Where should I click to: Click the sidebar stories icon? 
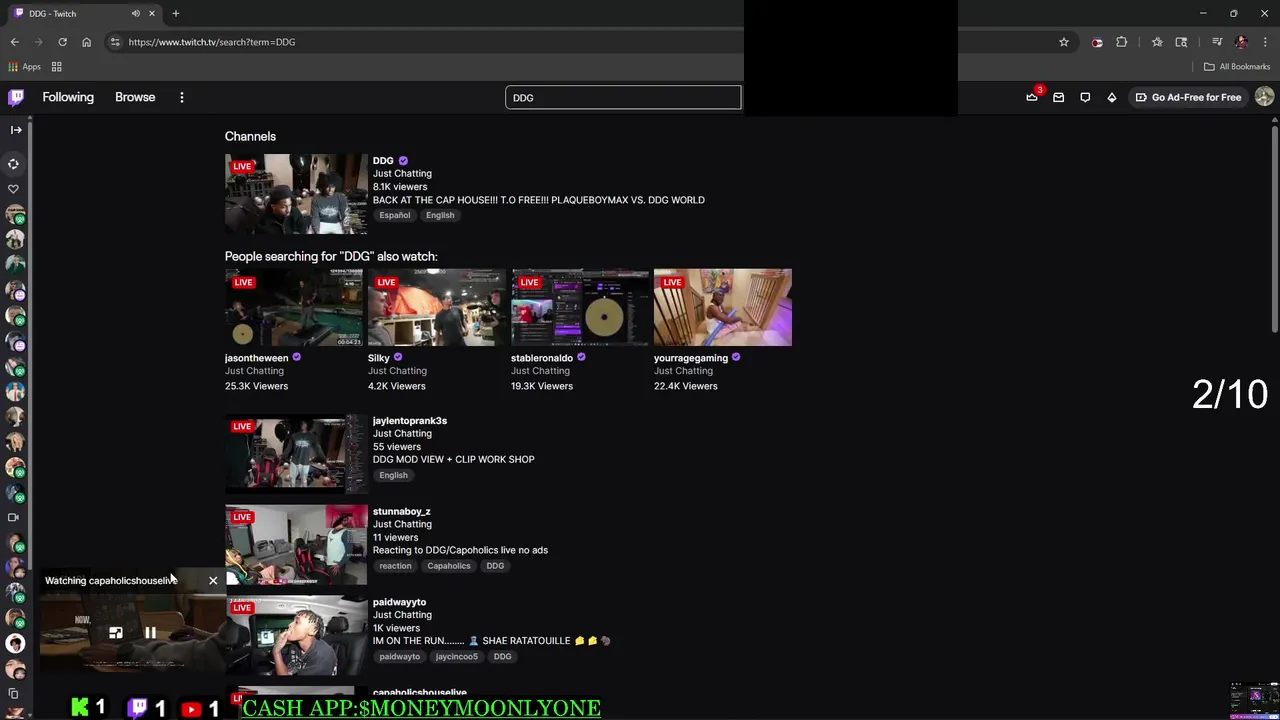click(13, 163)
